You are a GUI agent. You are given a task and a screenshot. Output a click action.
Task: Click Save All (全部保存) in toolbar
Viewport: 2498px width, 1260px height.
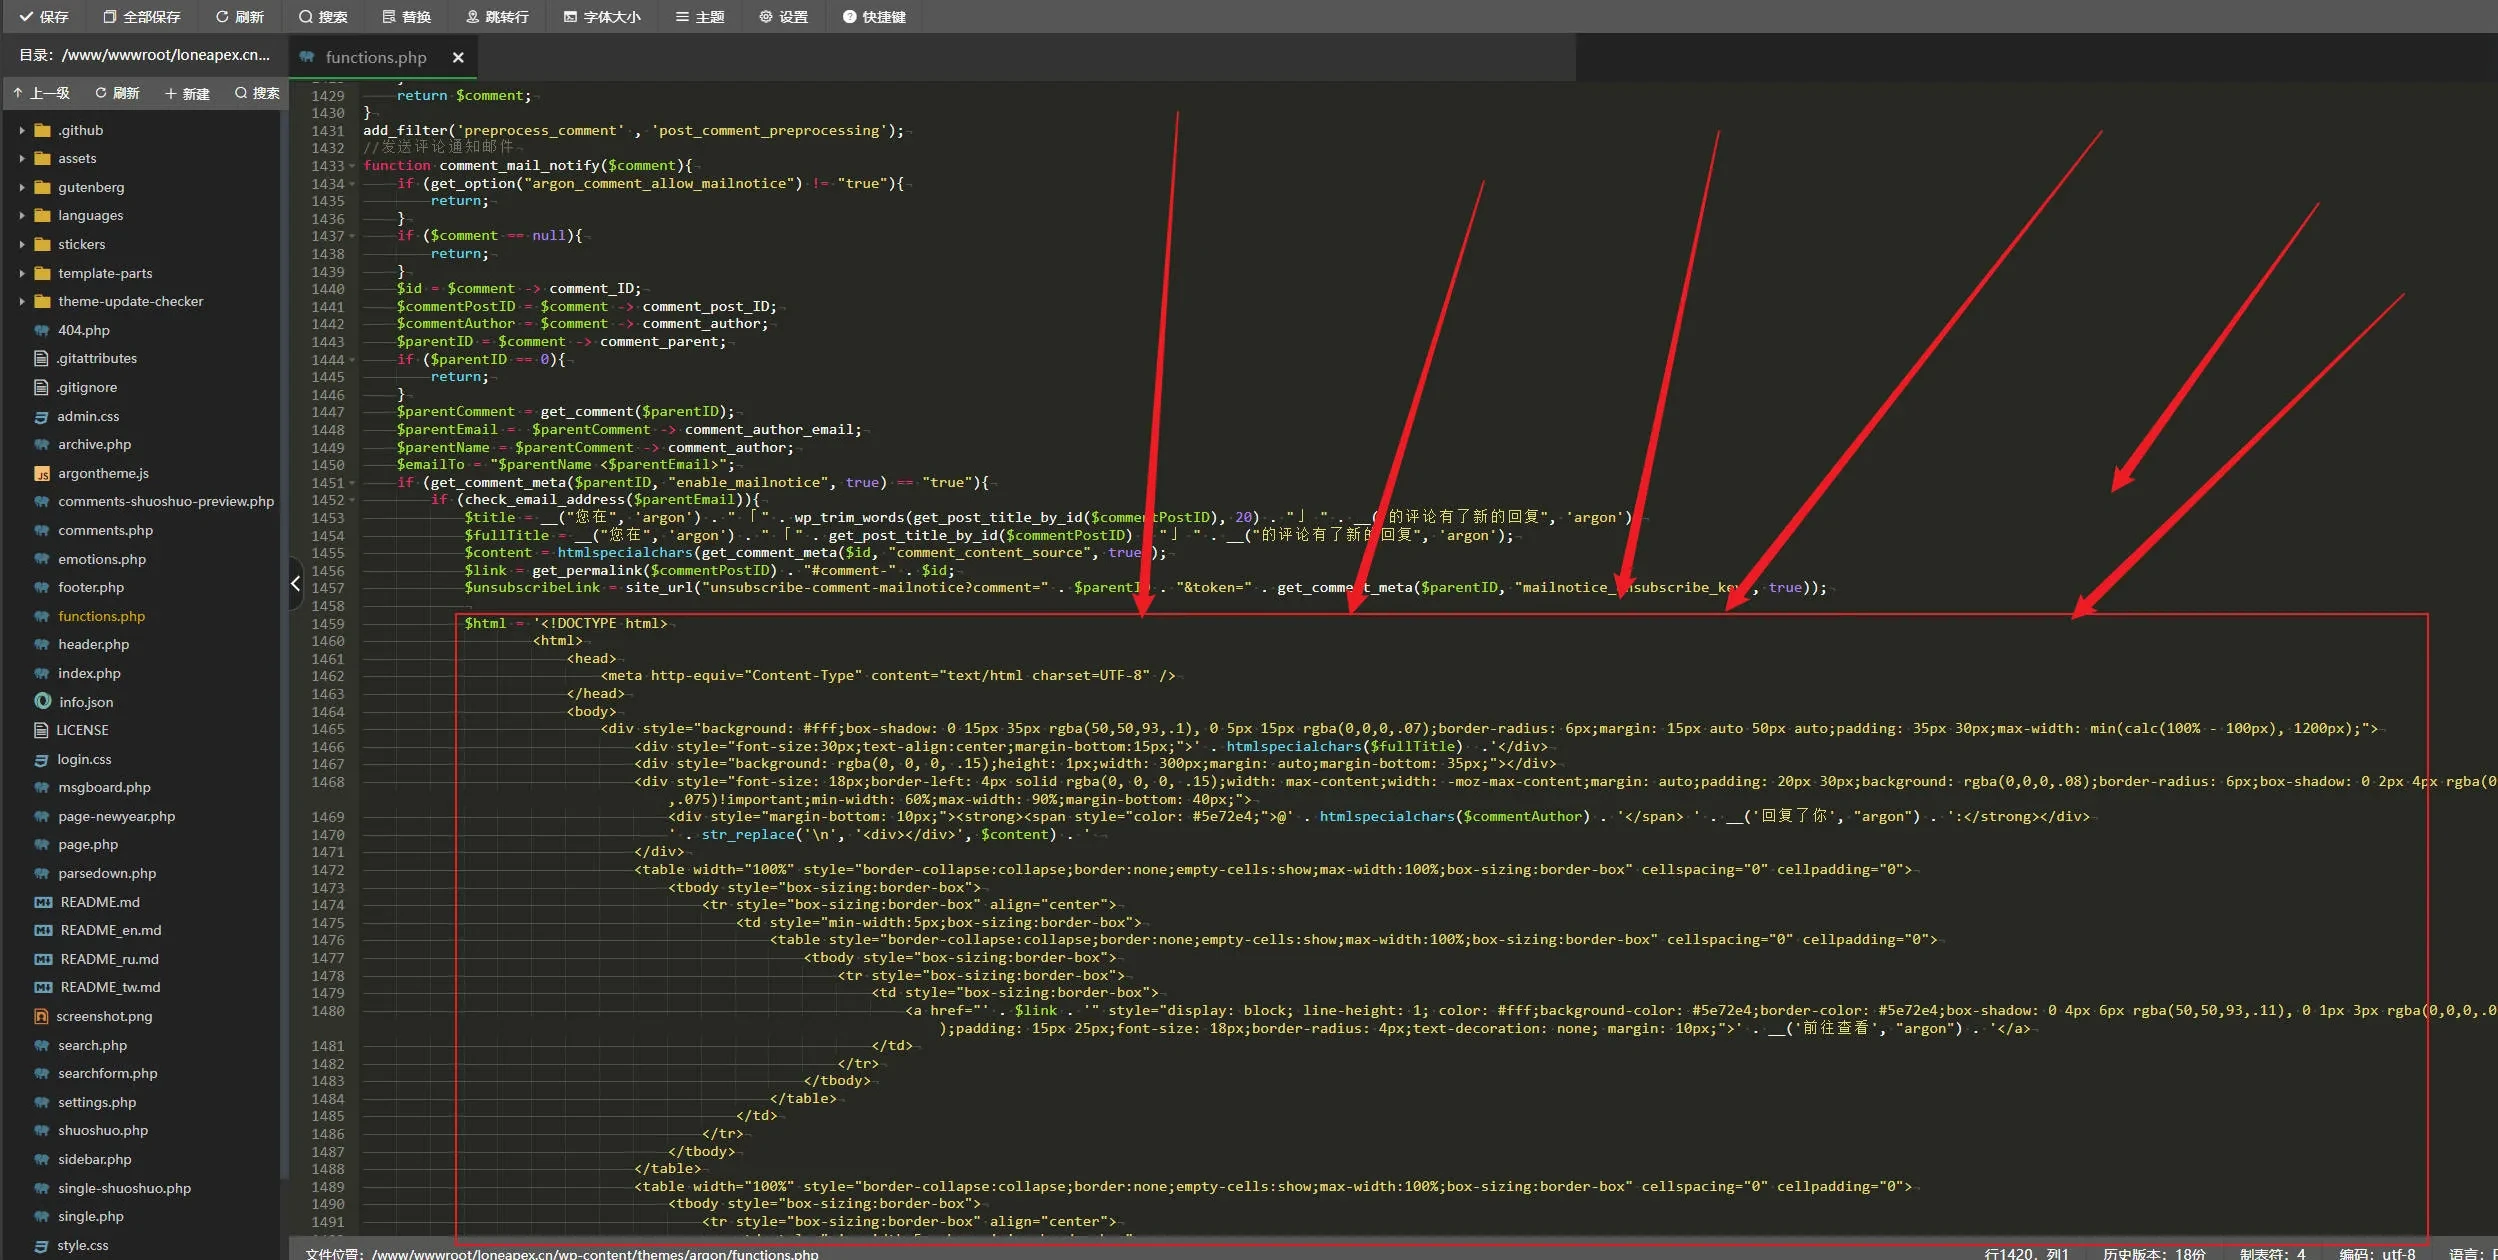tap(141, 16)
